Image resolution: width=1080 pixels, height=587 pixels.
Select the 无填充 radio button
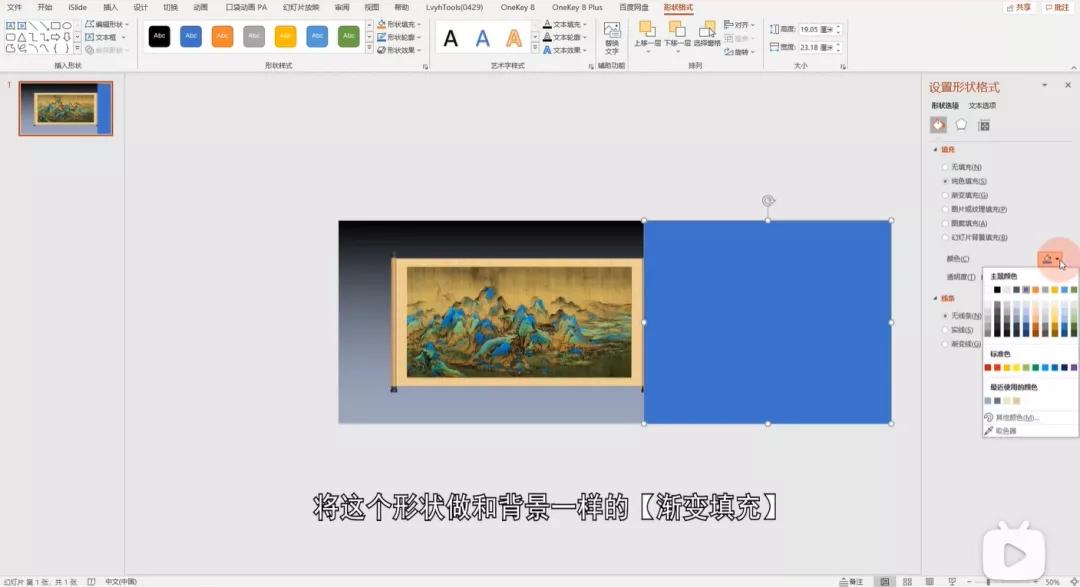pyautogui.click(x=944, y=166)
